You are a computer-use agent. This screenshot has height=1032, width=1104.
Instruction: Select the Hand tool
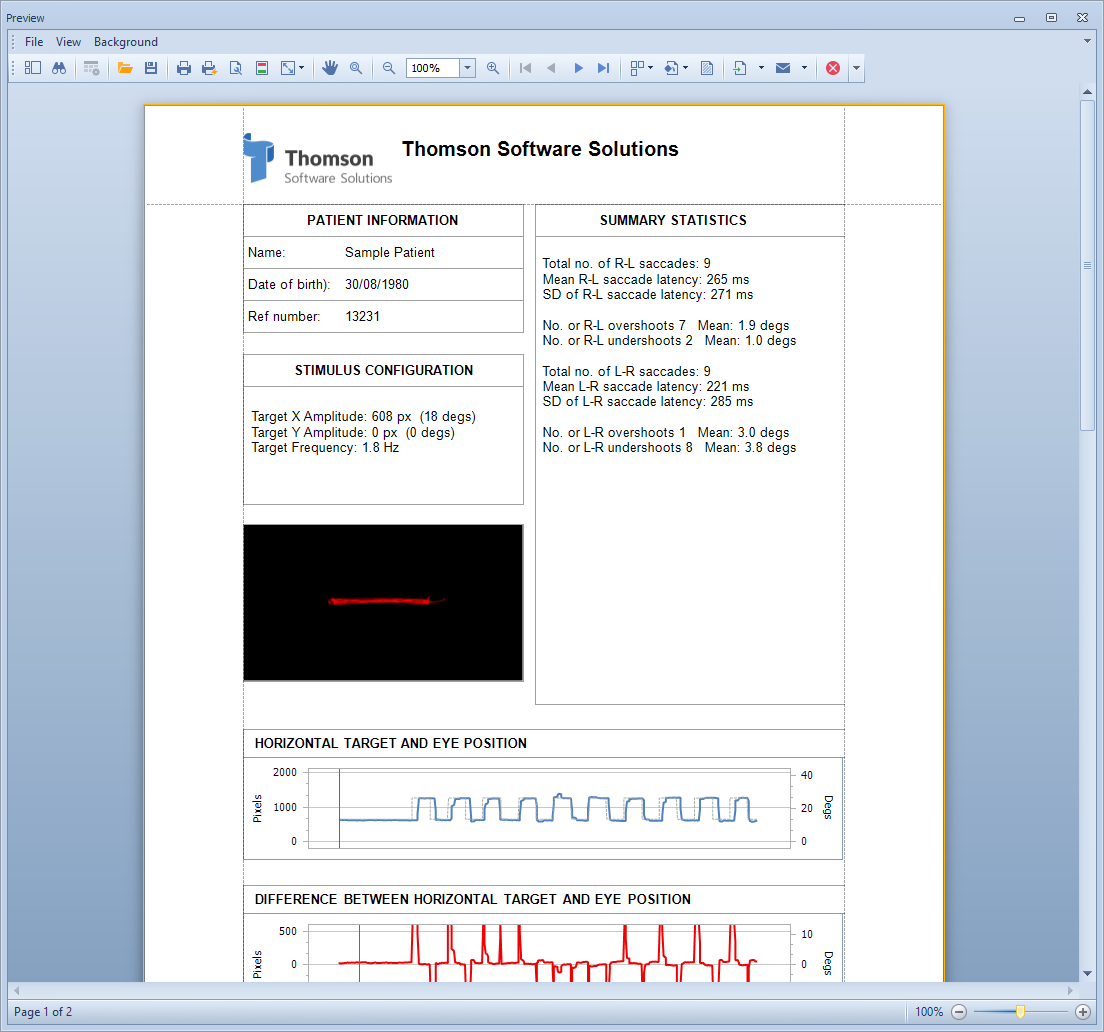[x=330, y=68]
